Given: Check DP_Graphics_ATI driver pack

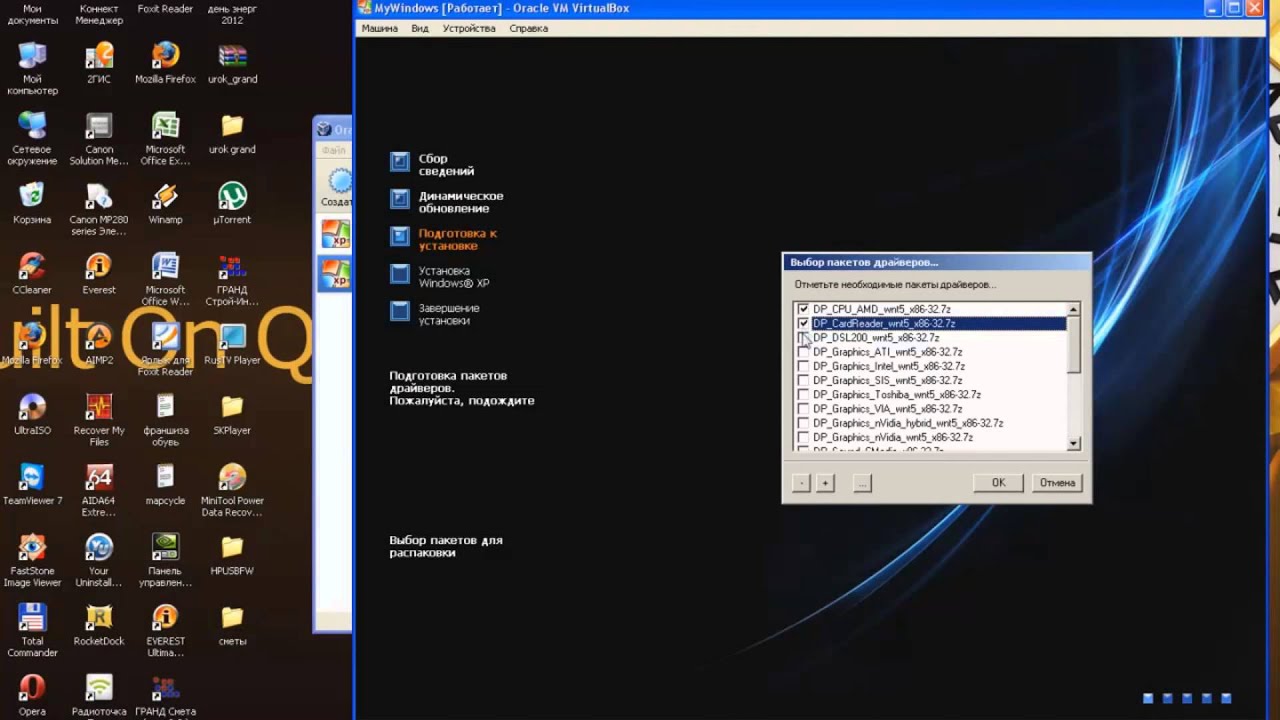Looking at the screenshot, I should click(x=803, y=352).
